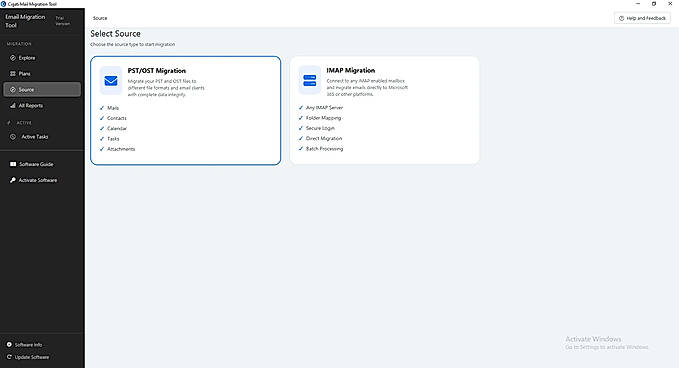Click the All Reports chart icon
The height and width of the screenshot is (368, 679).
(x=13, y=106)
